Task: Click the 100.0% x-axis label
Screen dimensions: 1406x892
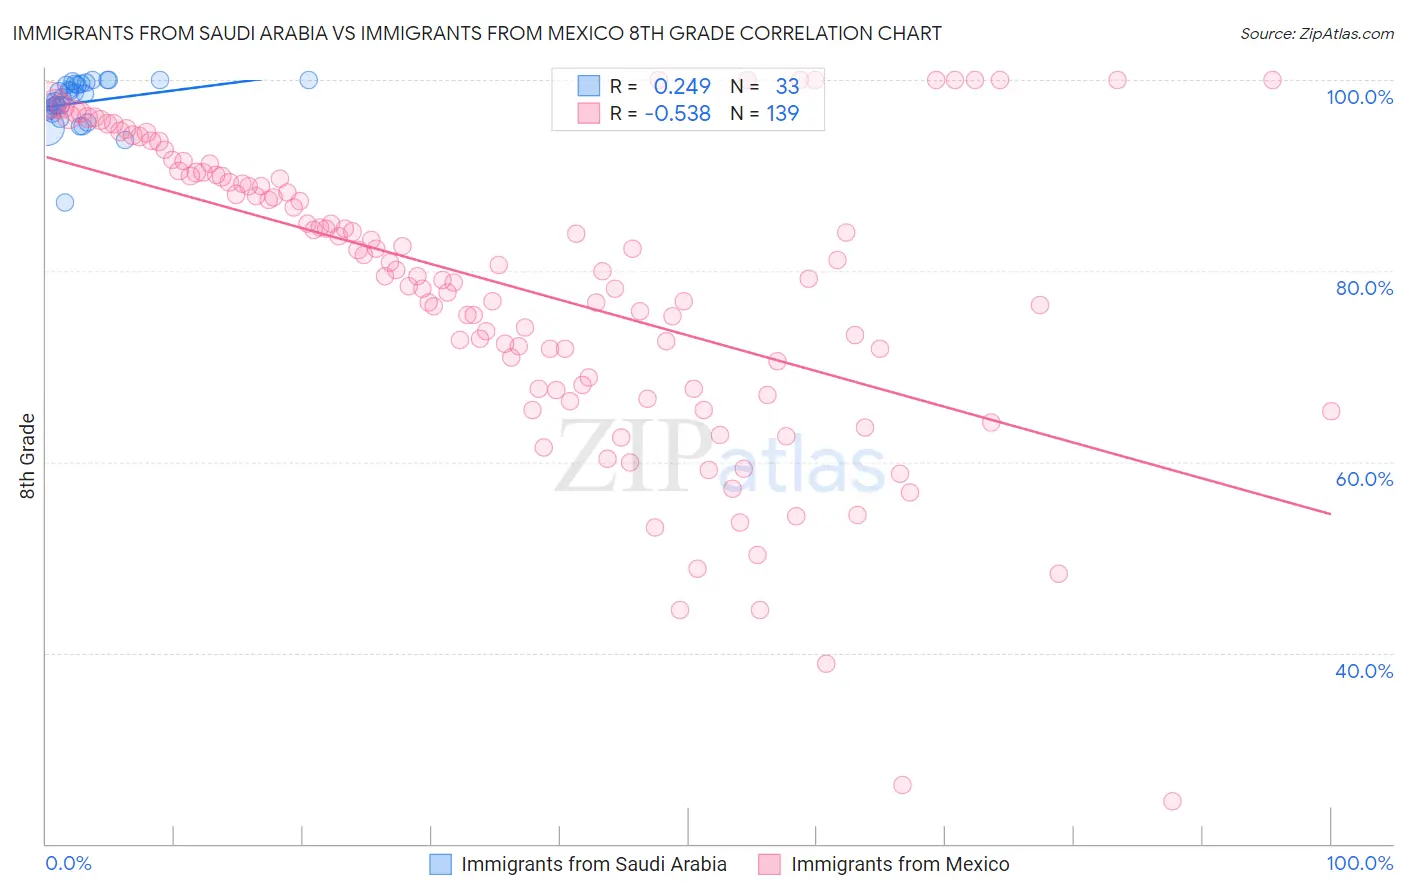Action: pos(1359,863)
